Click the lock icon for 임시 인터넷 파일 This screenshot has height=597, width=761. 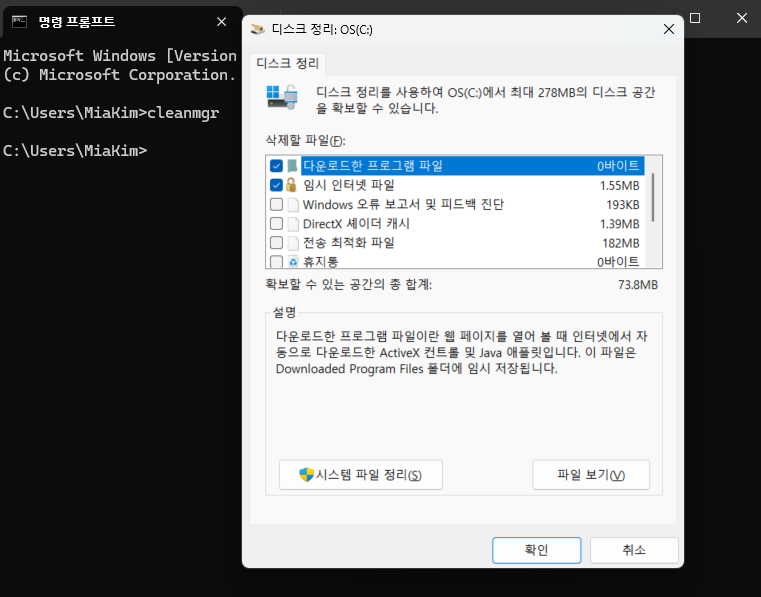click(292, 185)
